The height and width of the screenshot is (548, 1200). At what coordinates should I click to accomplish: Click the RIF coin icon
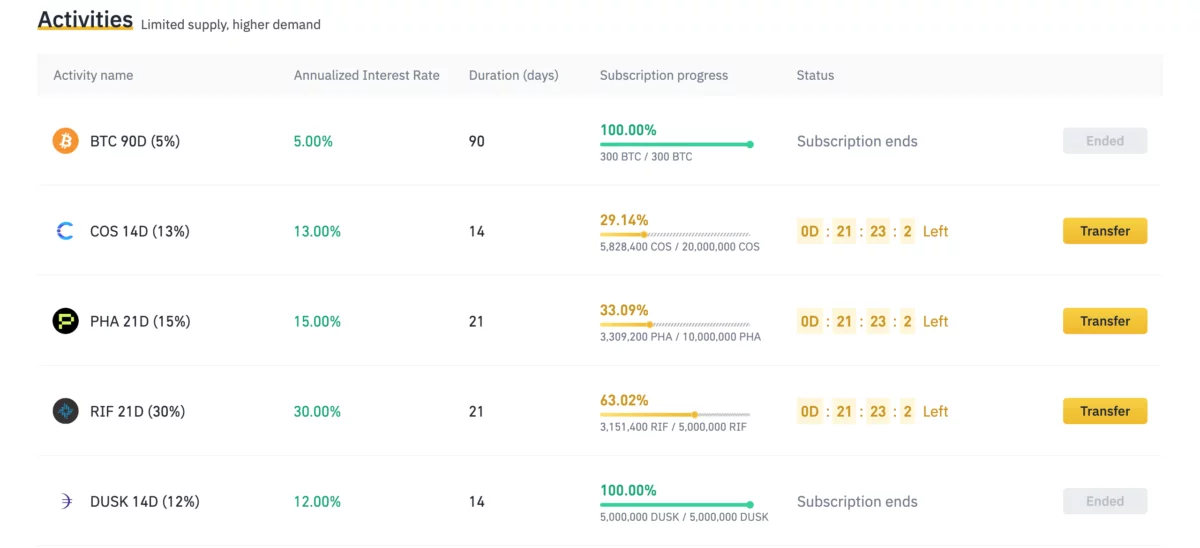tap(65, 411)
